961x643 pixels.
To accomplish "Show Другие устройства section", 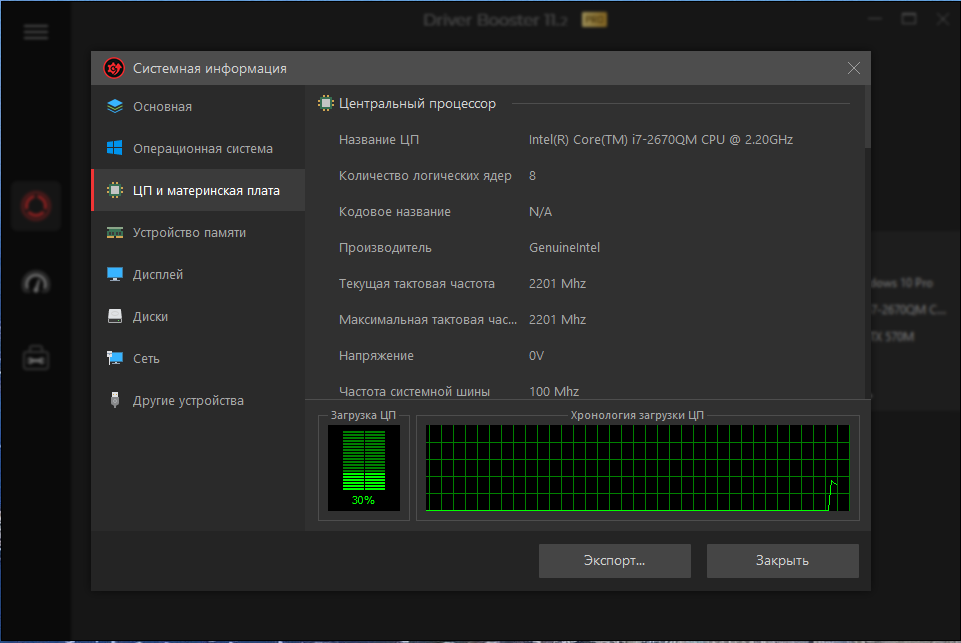I will (x=198, y=400).
